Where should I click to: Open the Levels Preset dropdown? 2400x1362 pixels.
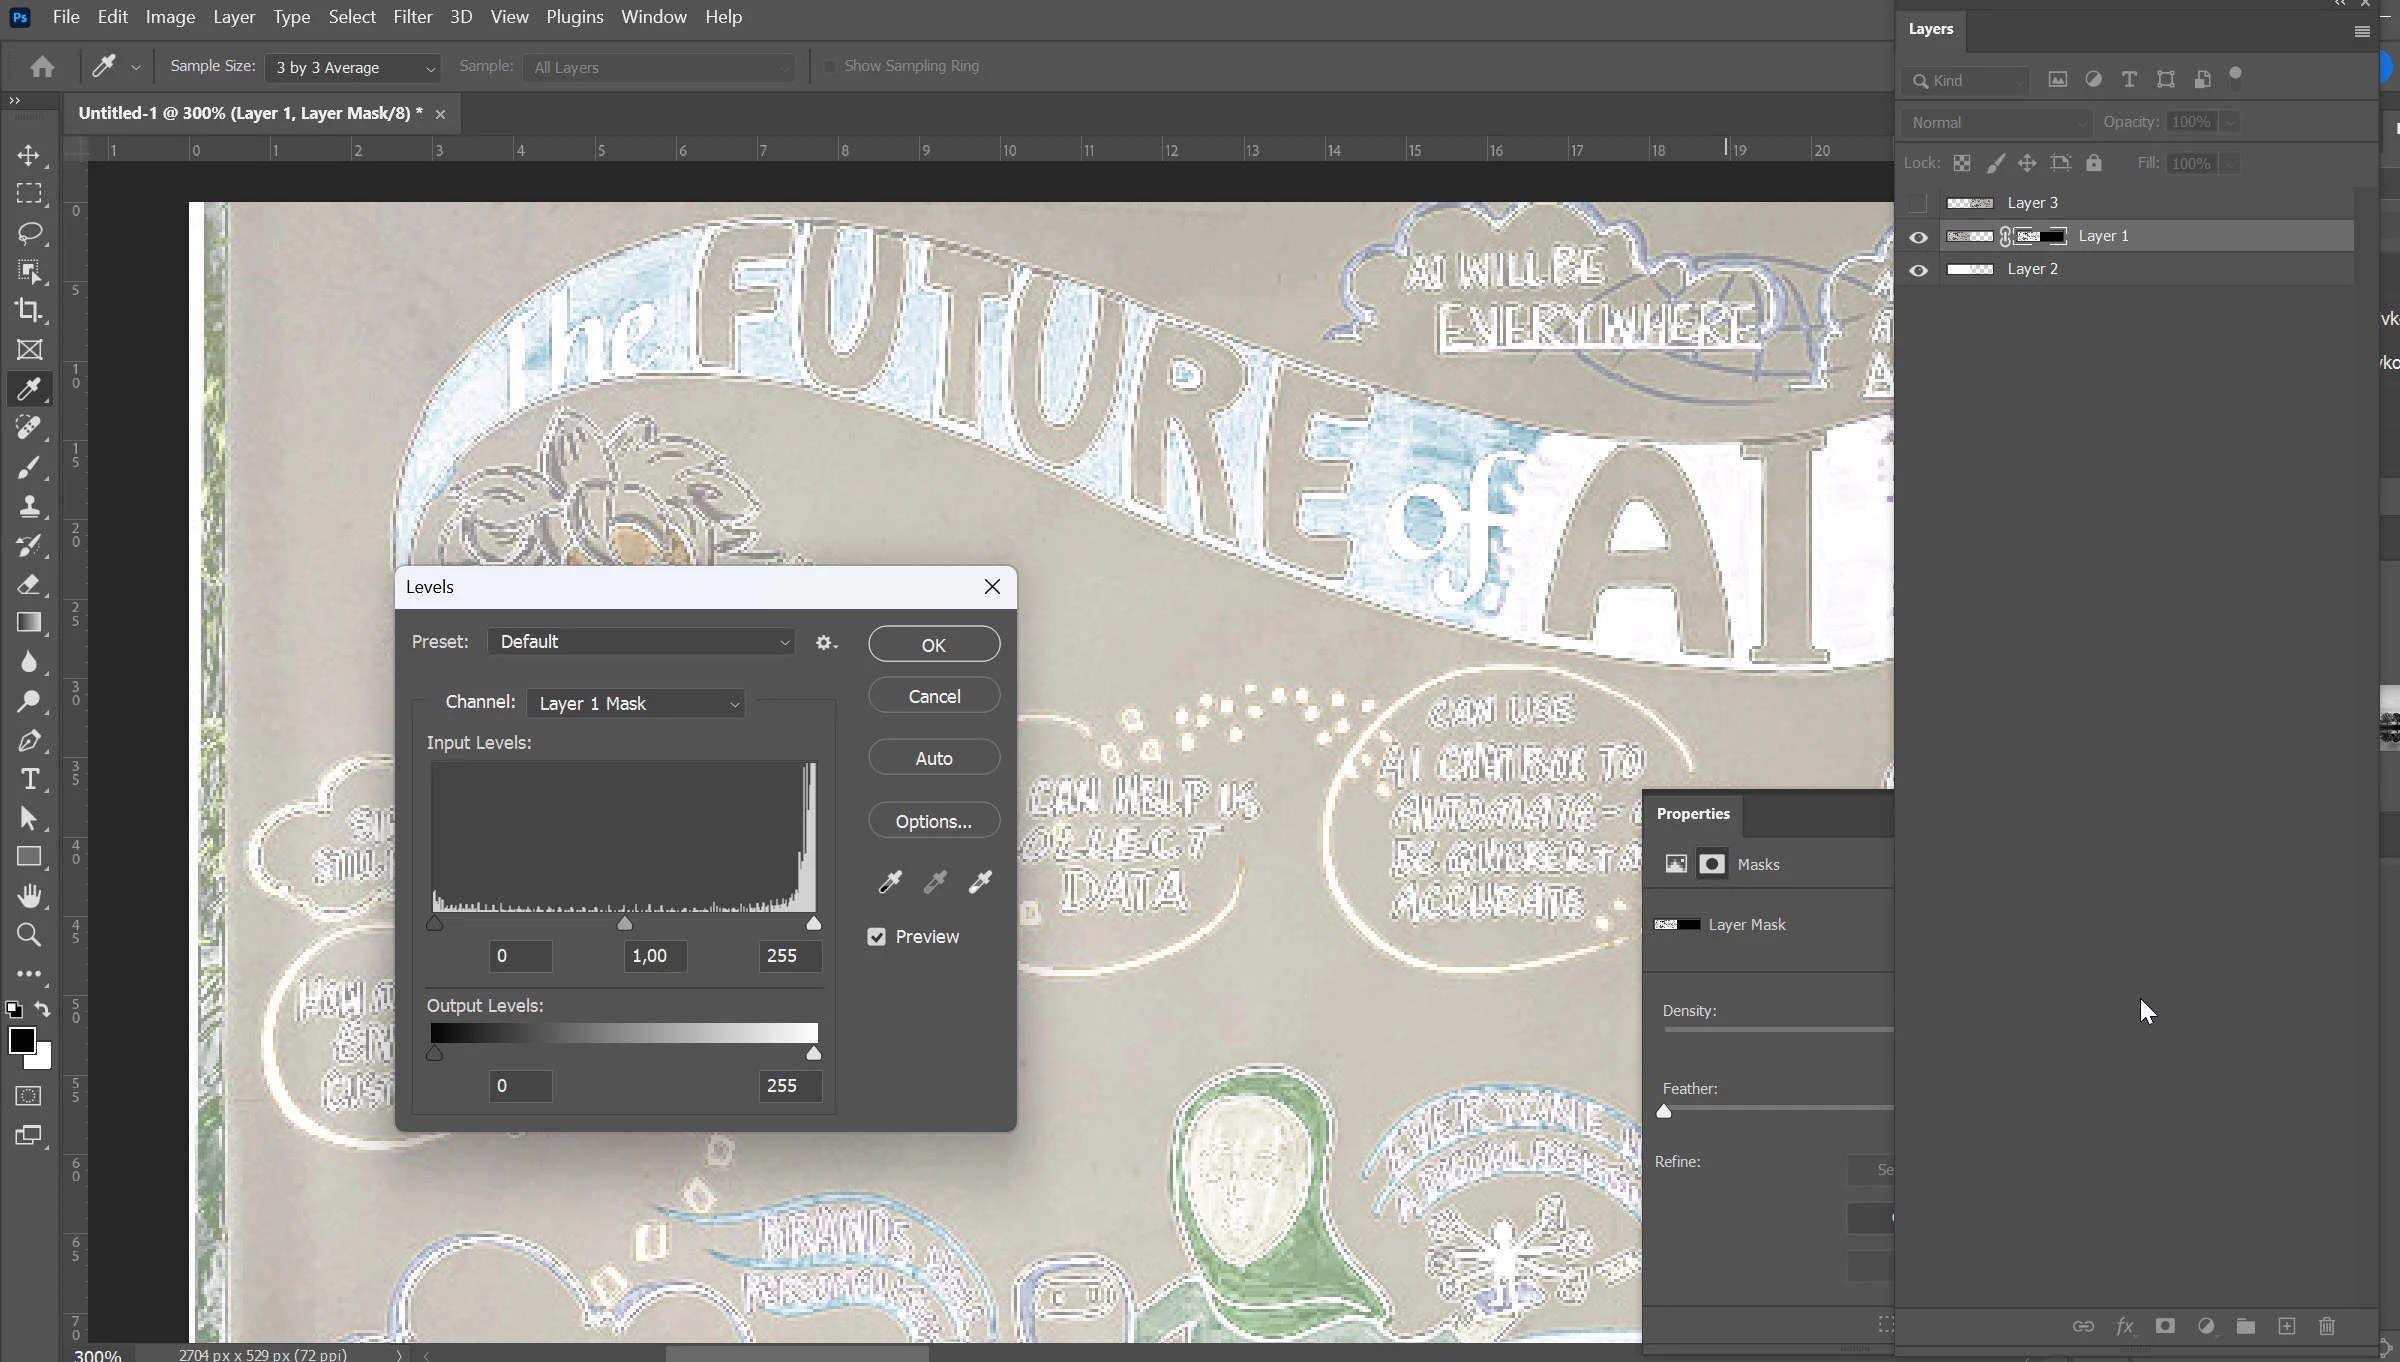641,642
